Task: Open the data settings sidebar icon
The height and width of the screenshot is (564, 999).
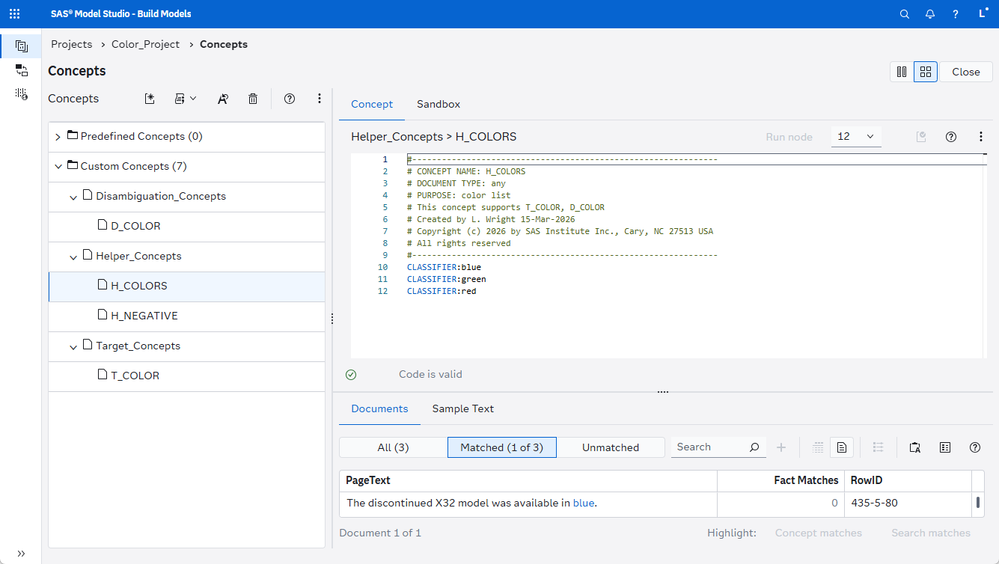Action: coord(22,94)
